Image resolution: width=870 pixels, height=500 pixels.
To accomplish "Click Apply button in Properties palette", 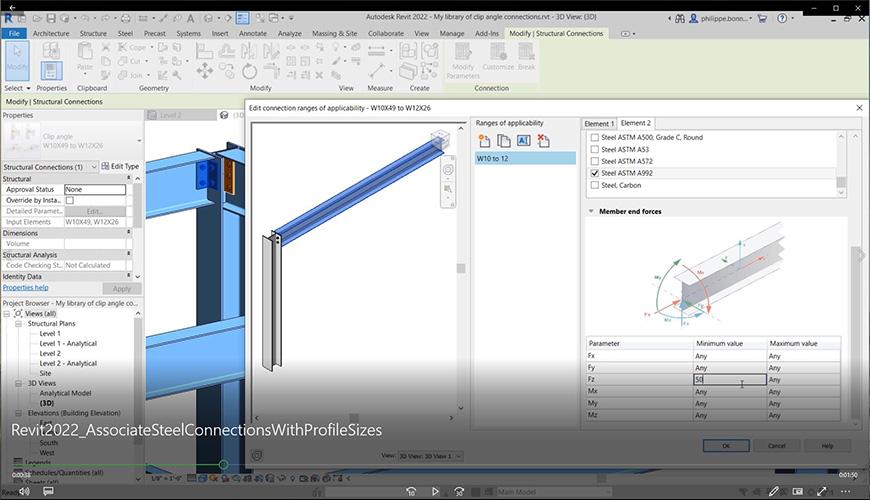I will [x=122, y=289].
